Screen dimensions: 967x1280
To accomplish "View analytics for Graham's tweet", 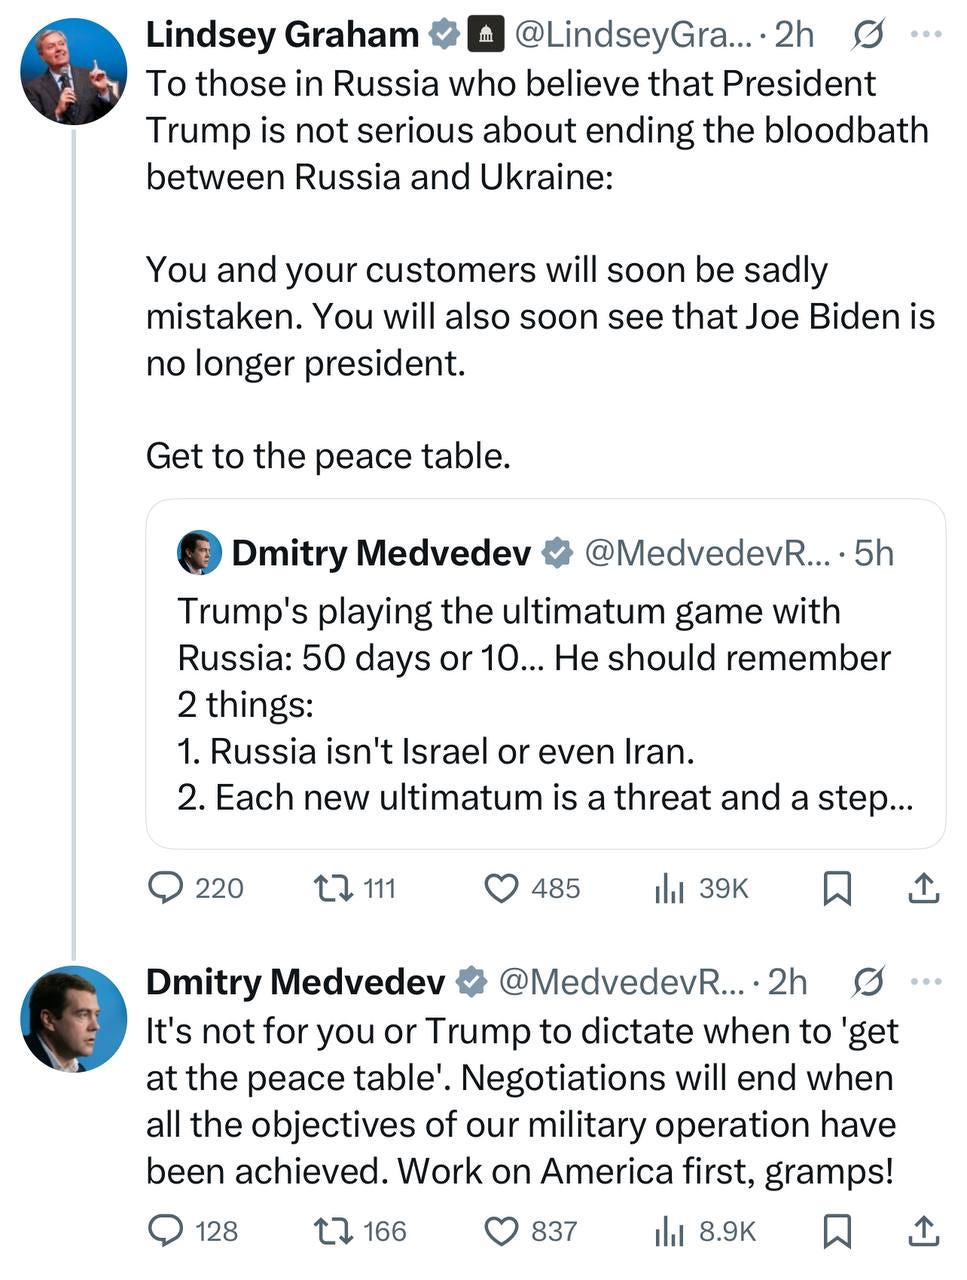I will click(669, 888).
